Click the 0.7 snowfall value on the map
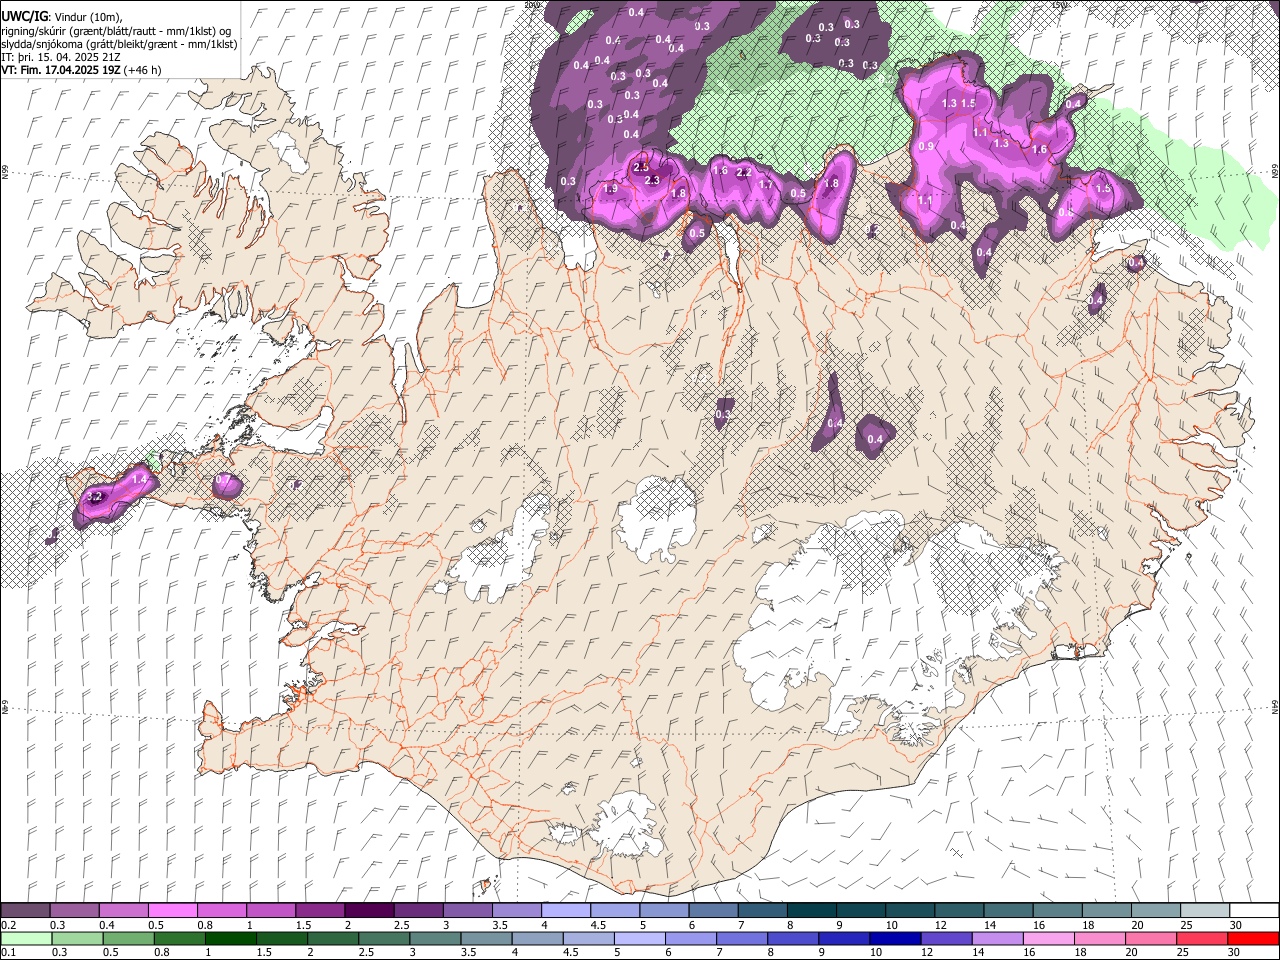 [x=224, y=480]
